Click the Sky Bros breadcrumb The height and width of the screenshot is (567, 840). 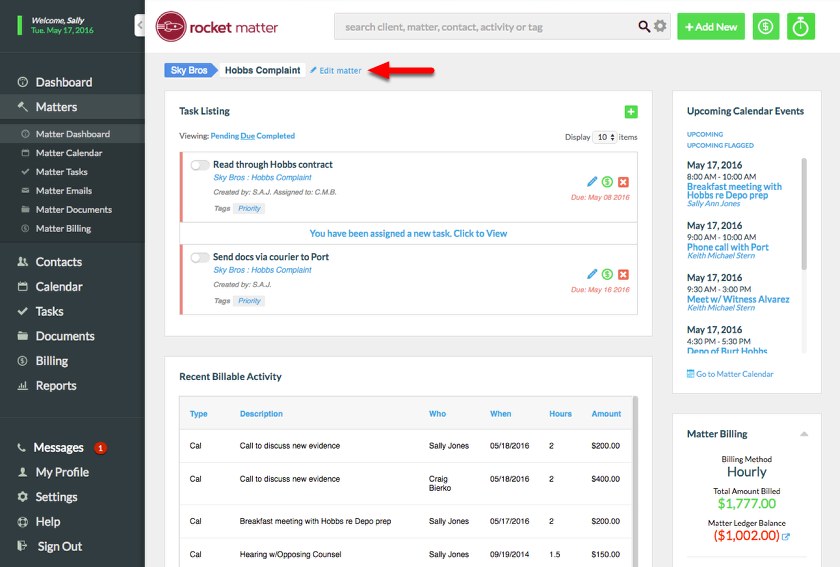[189, 70]
